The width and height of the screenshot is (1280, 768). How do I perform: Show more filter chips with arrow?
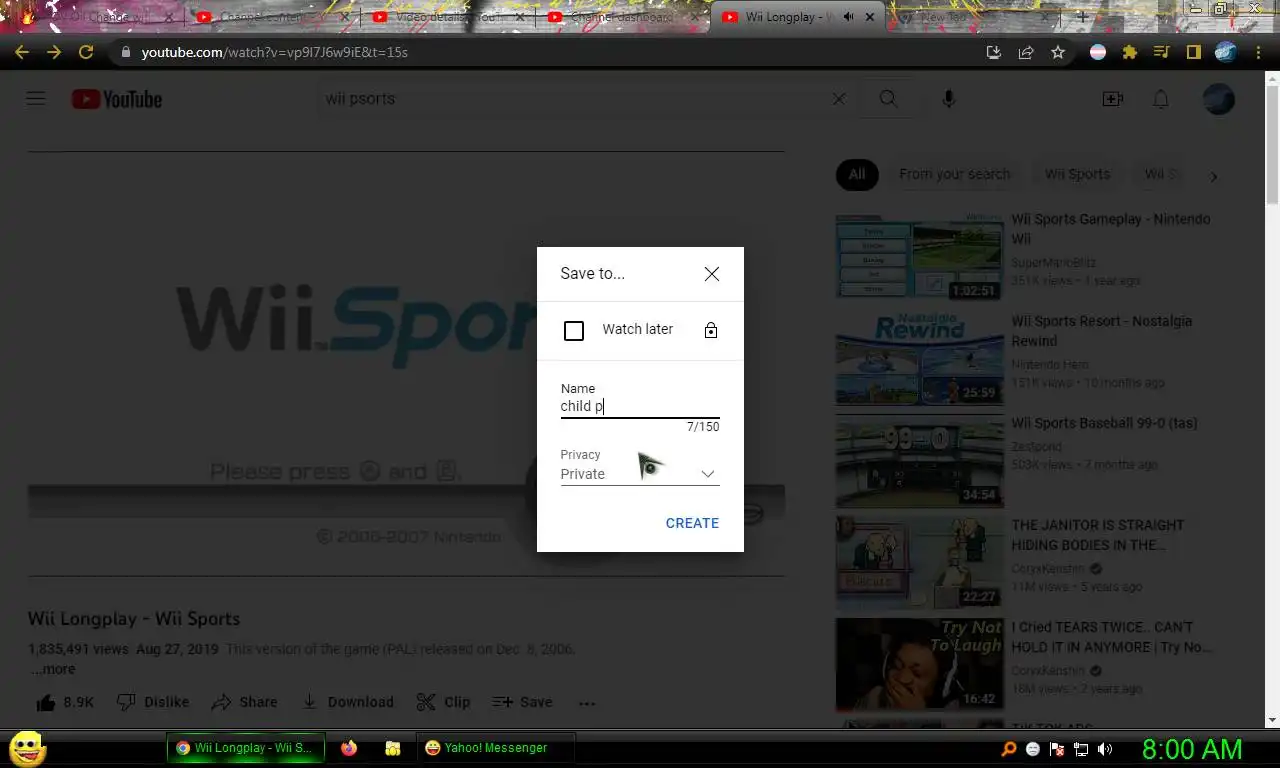click(1214, 176)
